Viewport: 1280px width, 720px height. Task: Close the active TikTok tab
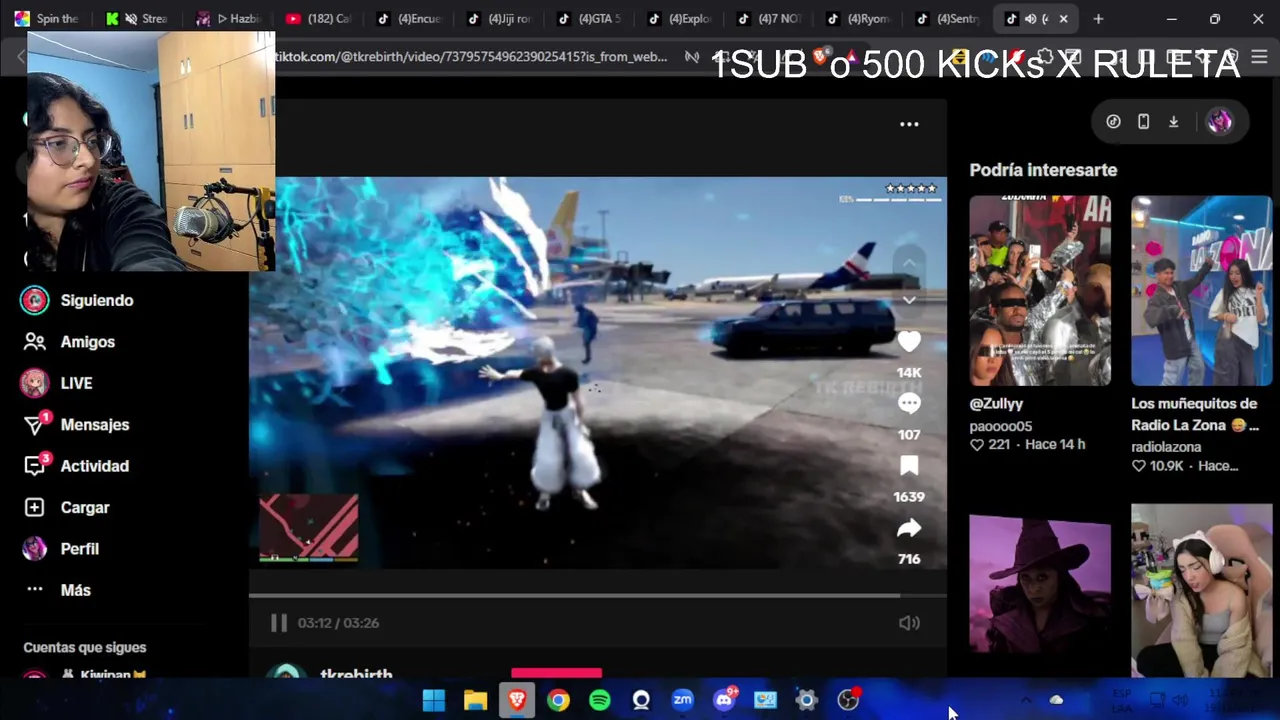1063,18
